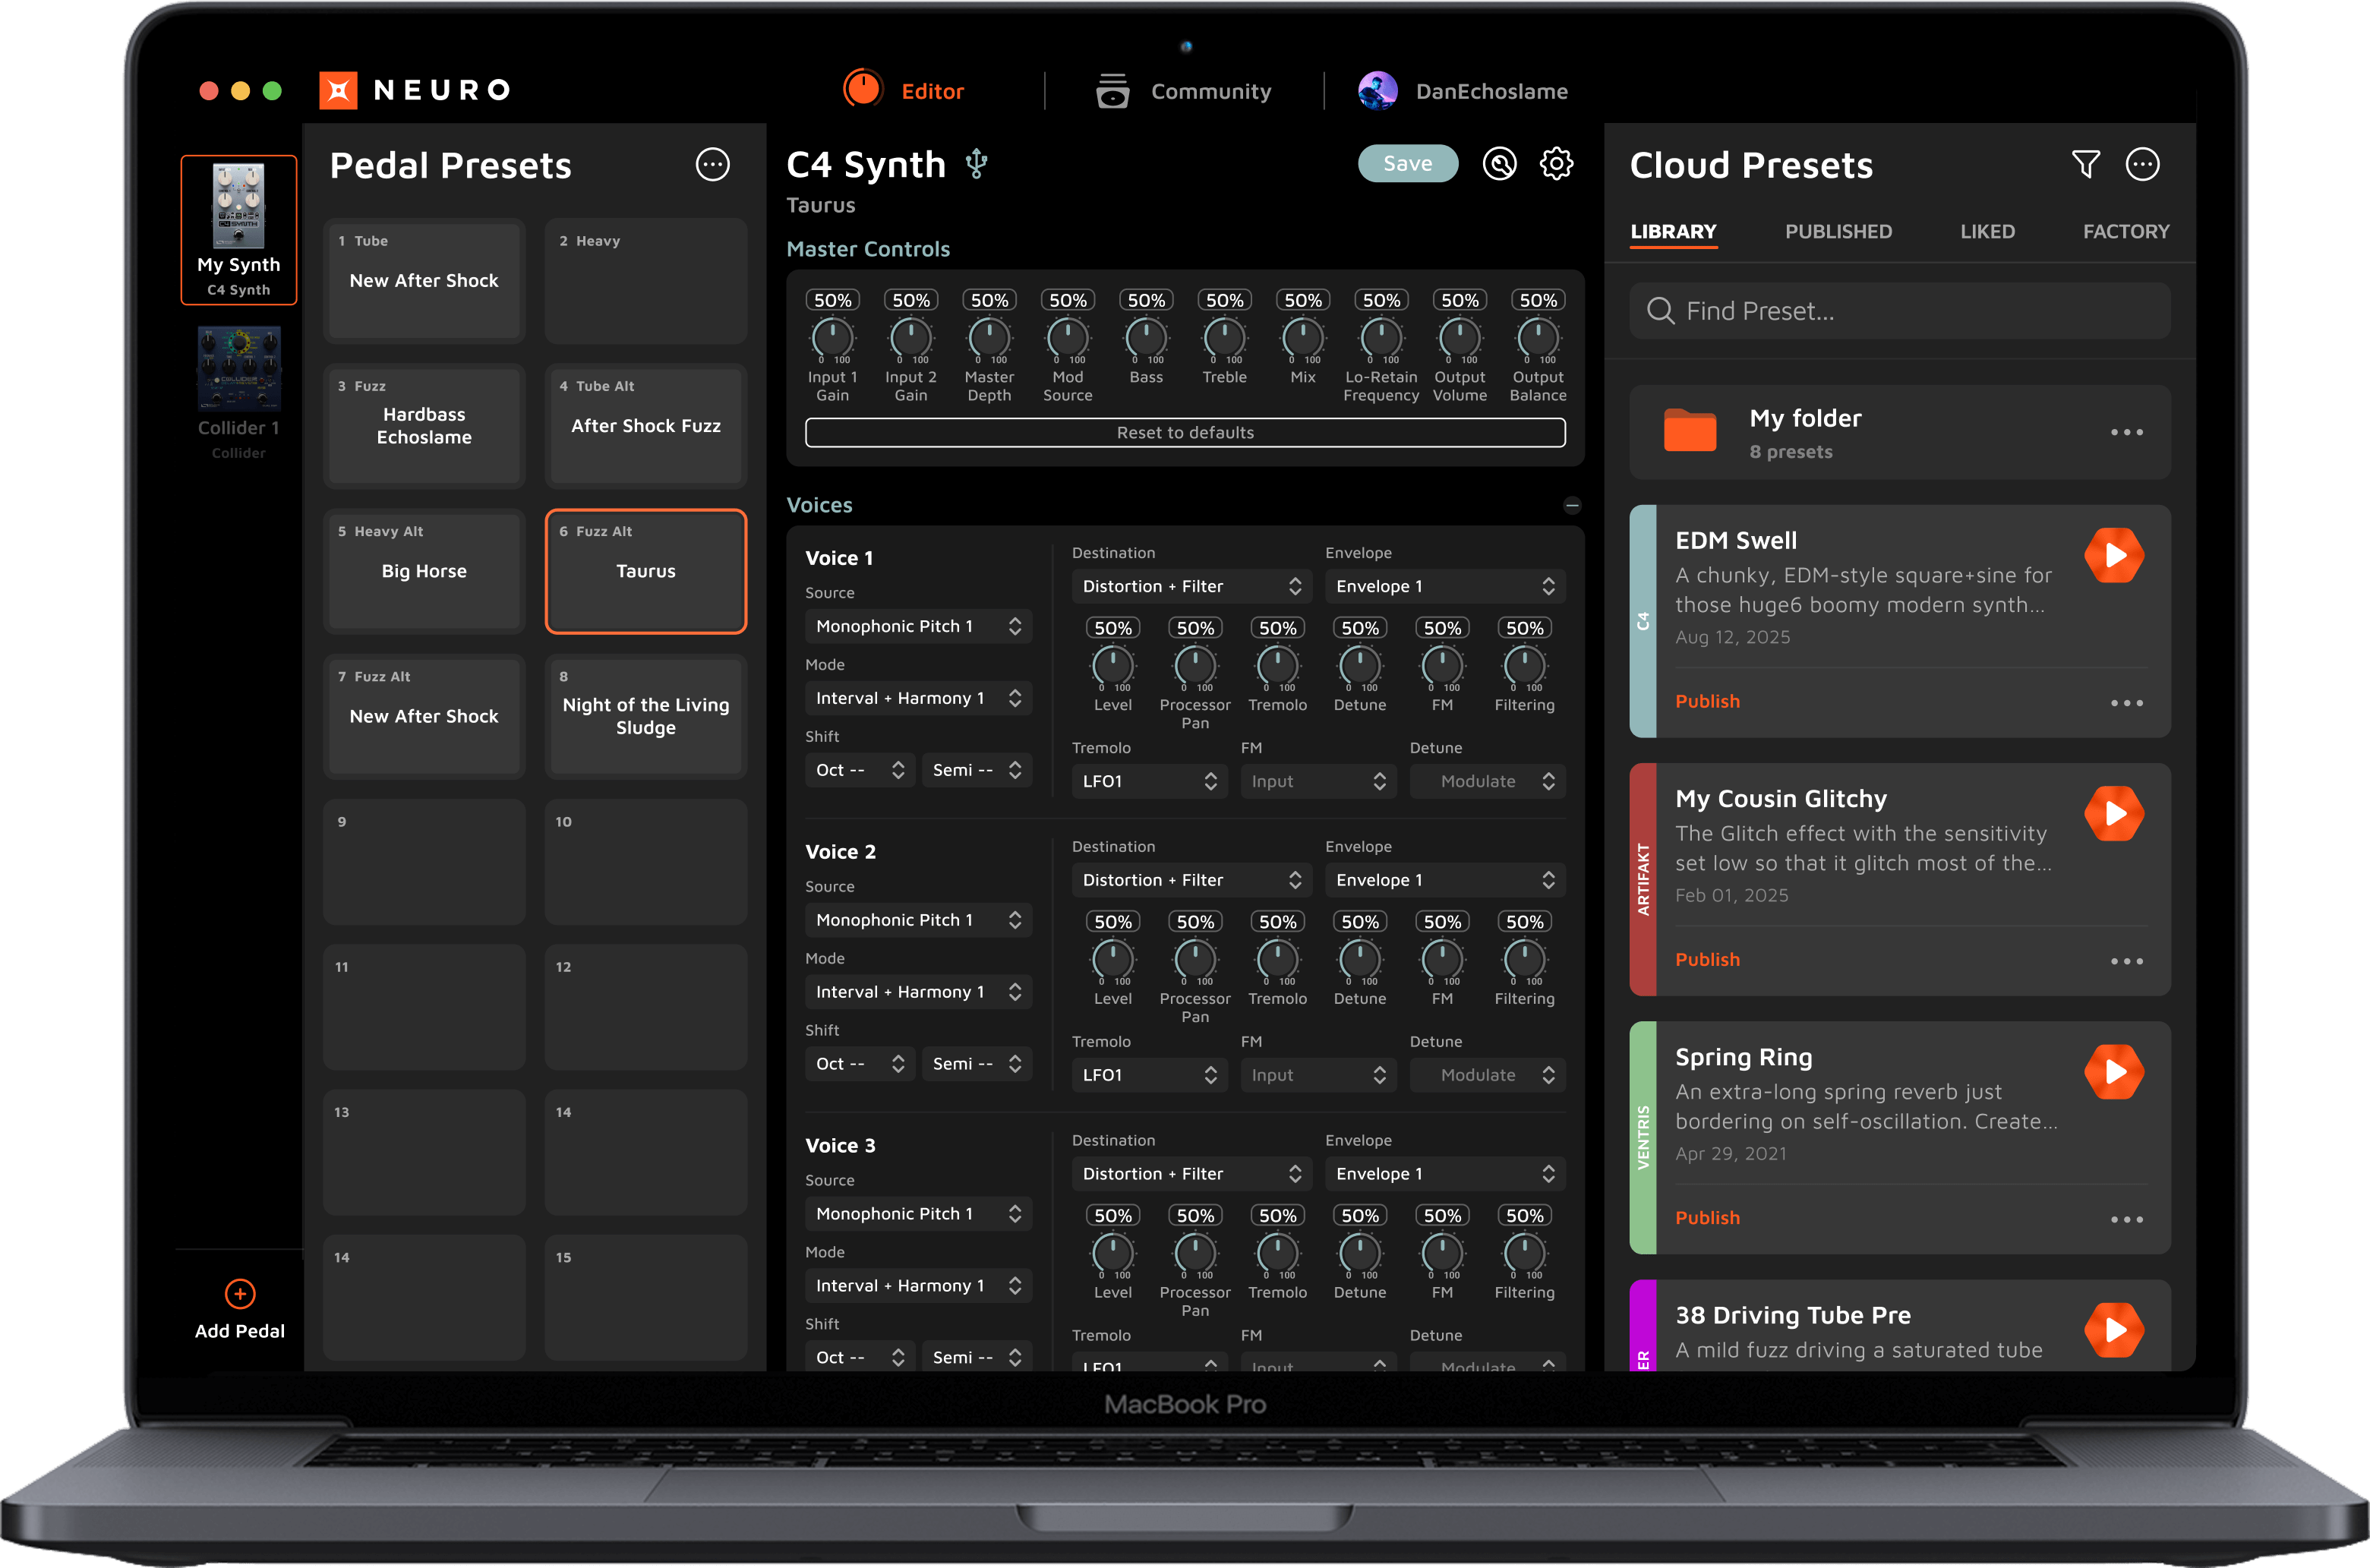Expand Voice 1 Source Monophonic Pitch dropdown
Viewport: 2370px width, 1568px height.
(918, 626)
